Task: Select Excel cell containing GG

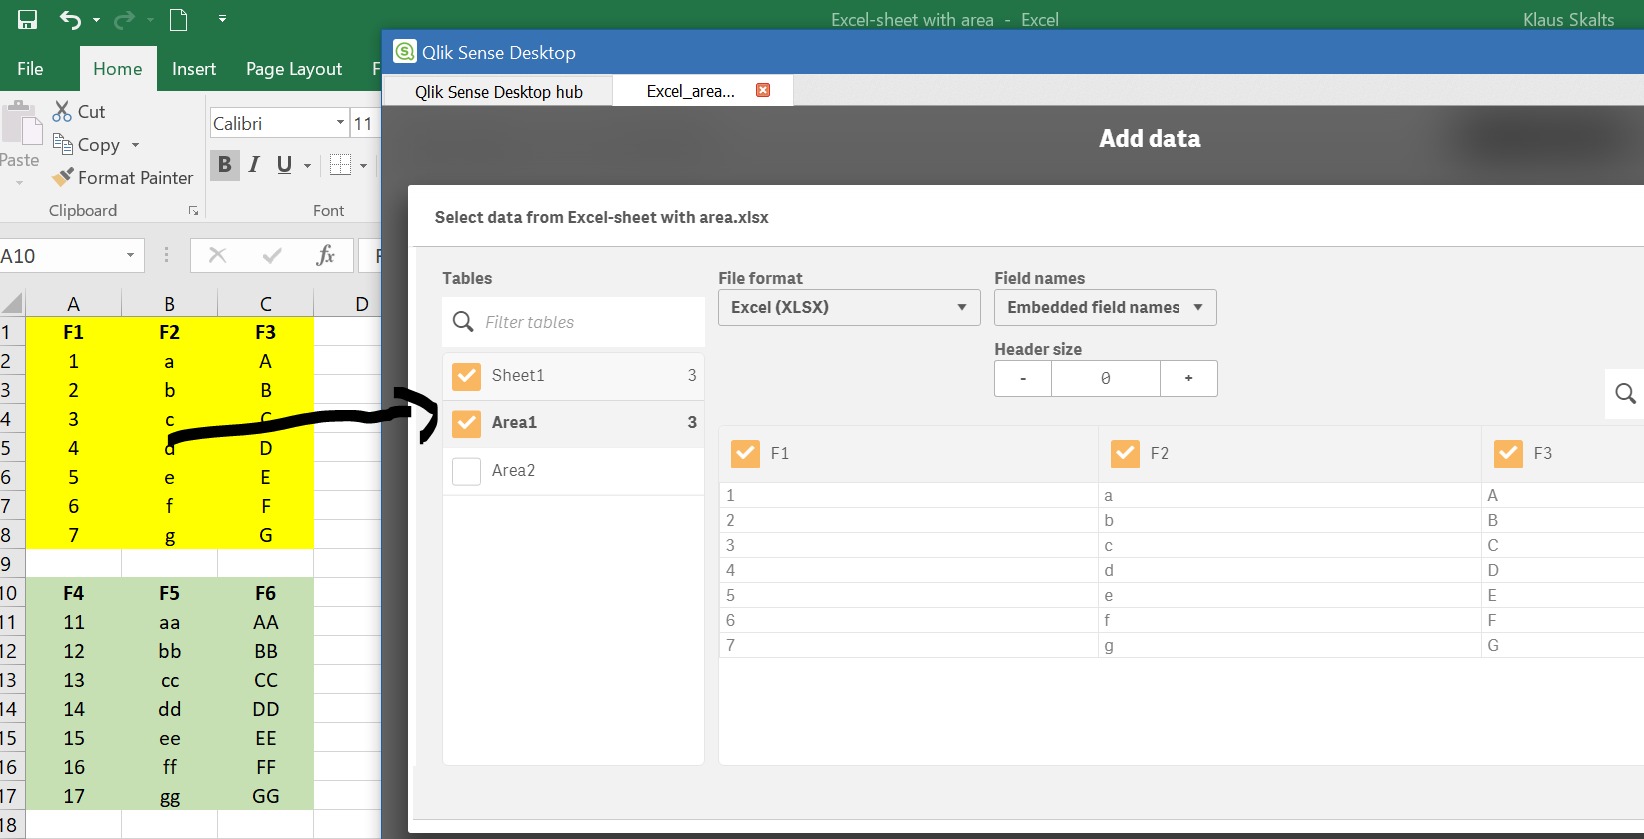Action: (x=265, y=796)
